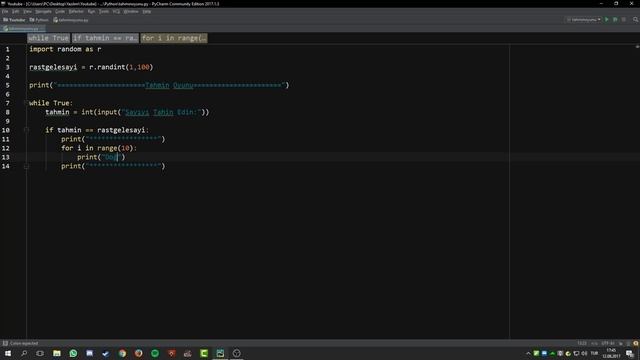Open the Code menu
Image resolution: width=640 pixels, height=360 pixels.
click(x=60, y=11)
